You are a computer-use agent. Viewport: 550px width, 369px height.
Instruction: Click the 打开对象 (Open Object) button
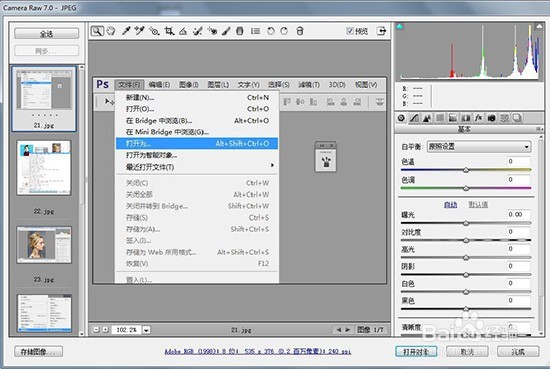tap(416, 351)
